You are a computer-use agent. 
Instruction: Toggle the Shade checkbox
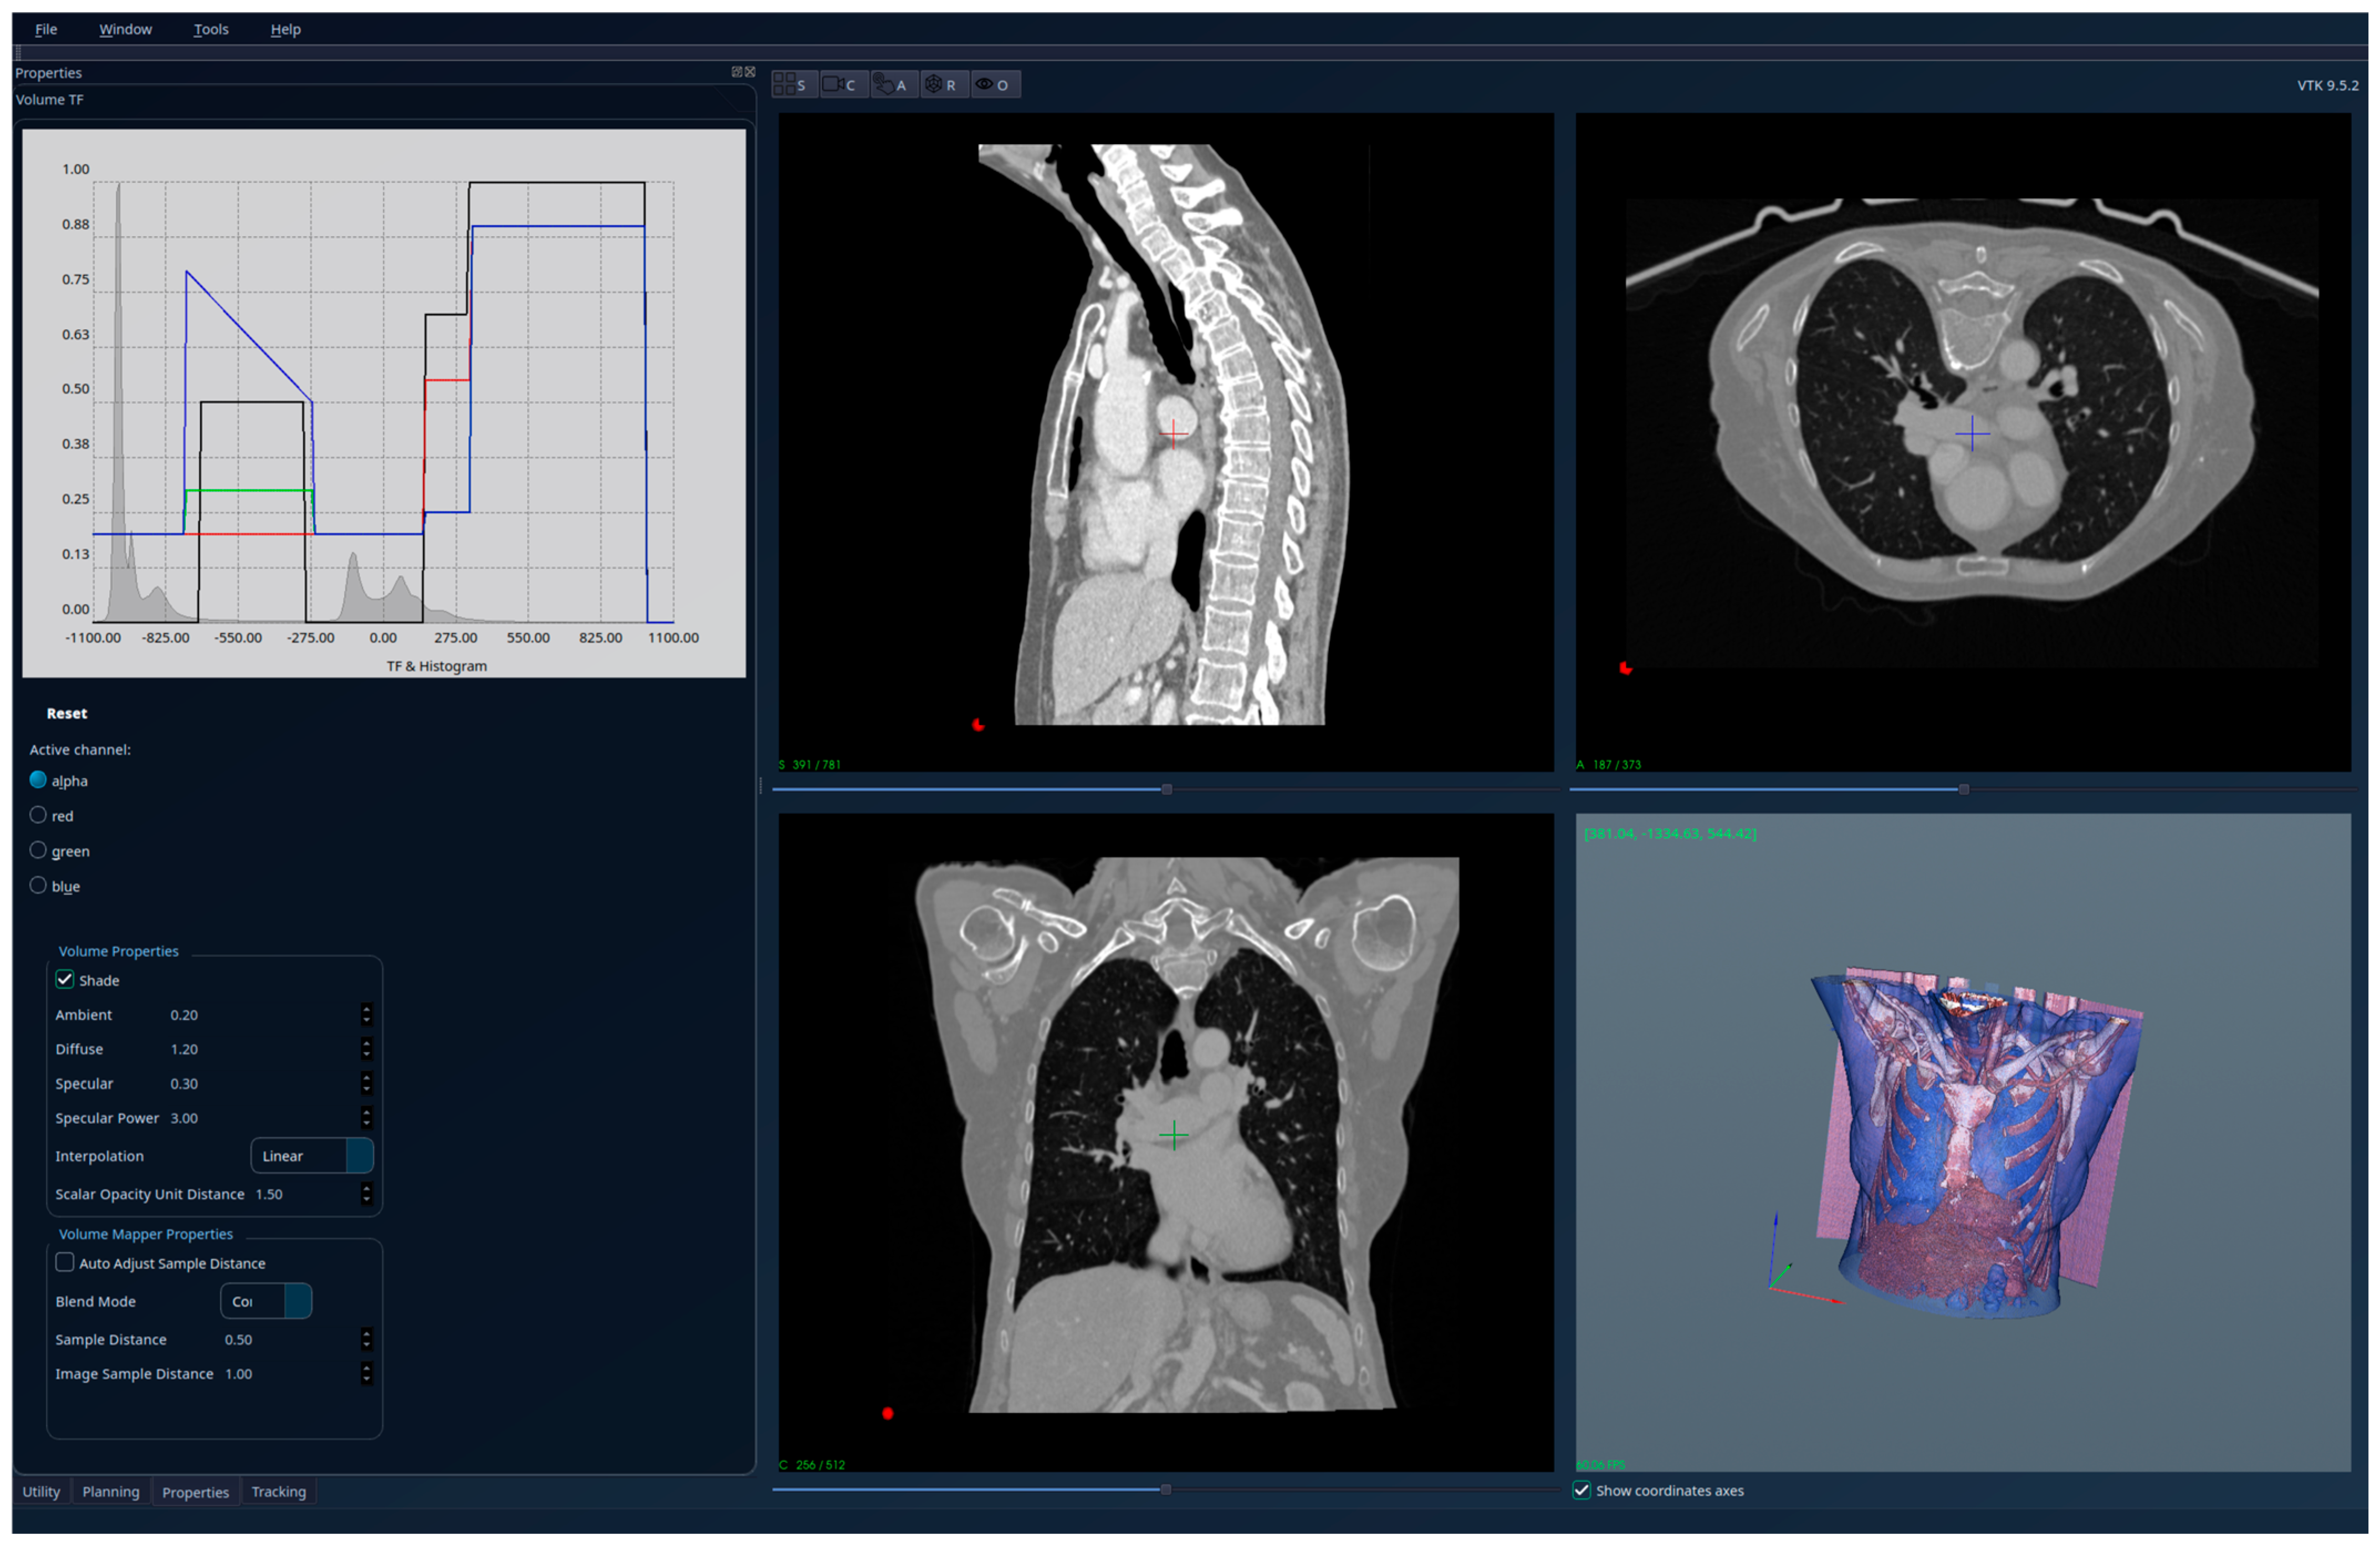(65, 980)
